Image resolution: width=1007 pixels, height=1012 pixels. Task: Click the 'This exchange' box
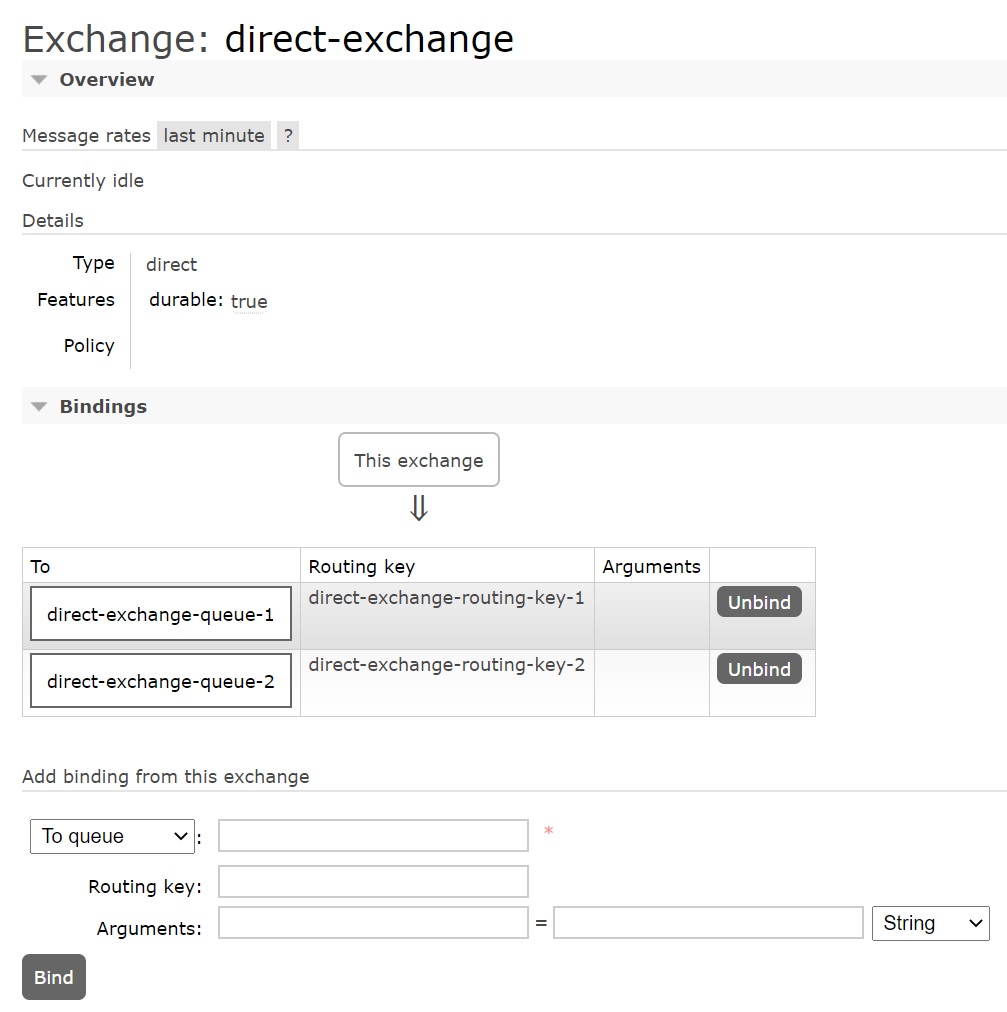pos(418,460)
